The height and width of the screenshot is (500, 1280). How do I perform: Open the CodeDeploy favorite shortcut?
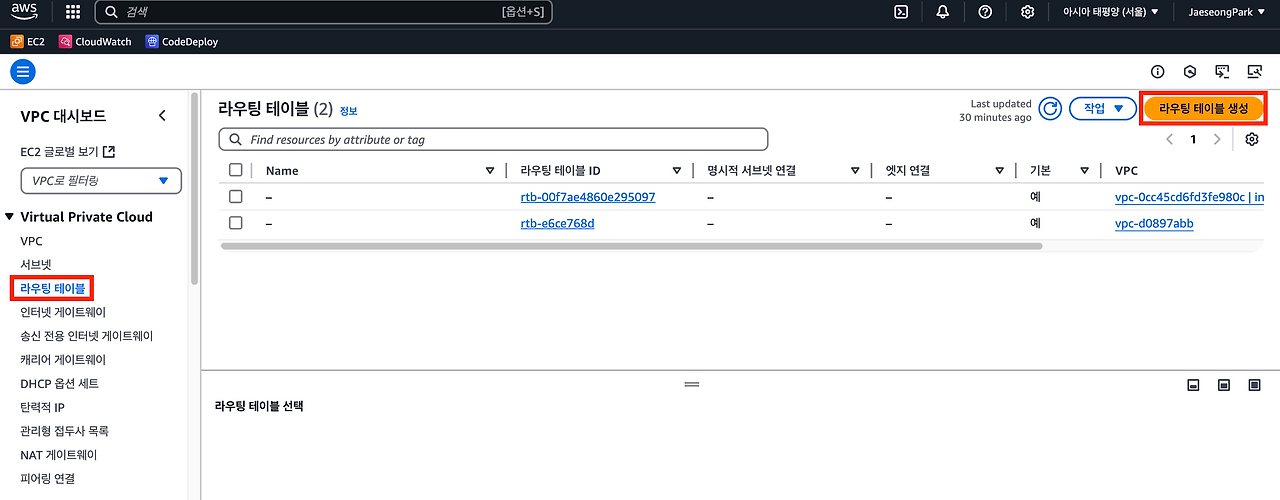point(181,42)
